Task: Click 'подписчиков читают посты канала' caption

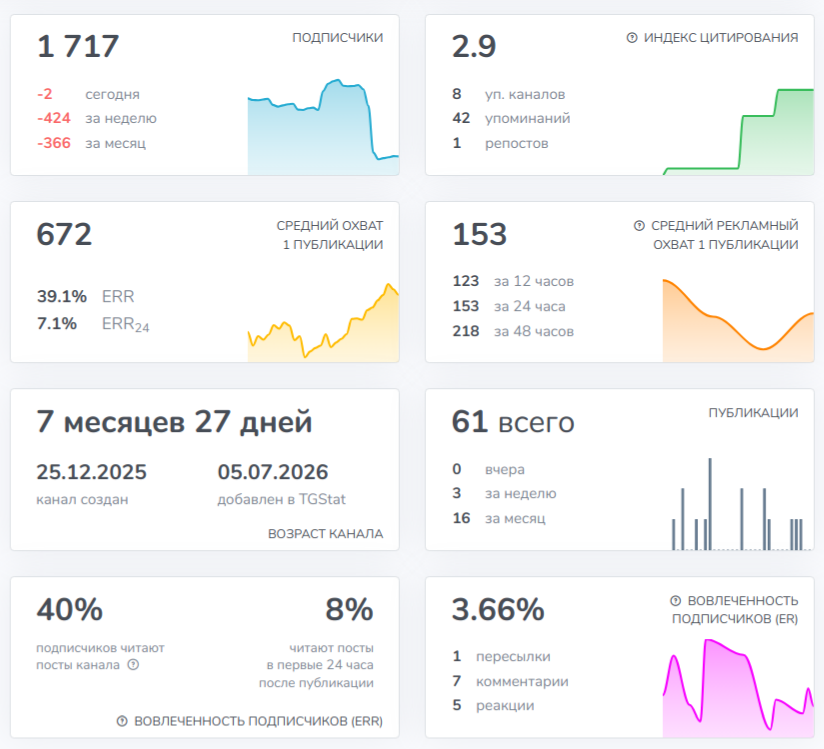Action: 100,656
